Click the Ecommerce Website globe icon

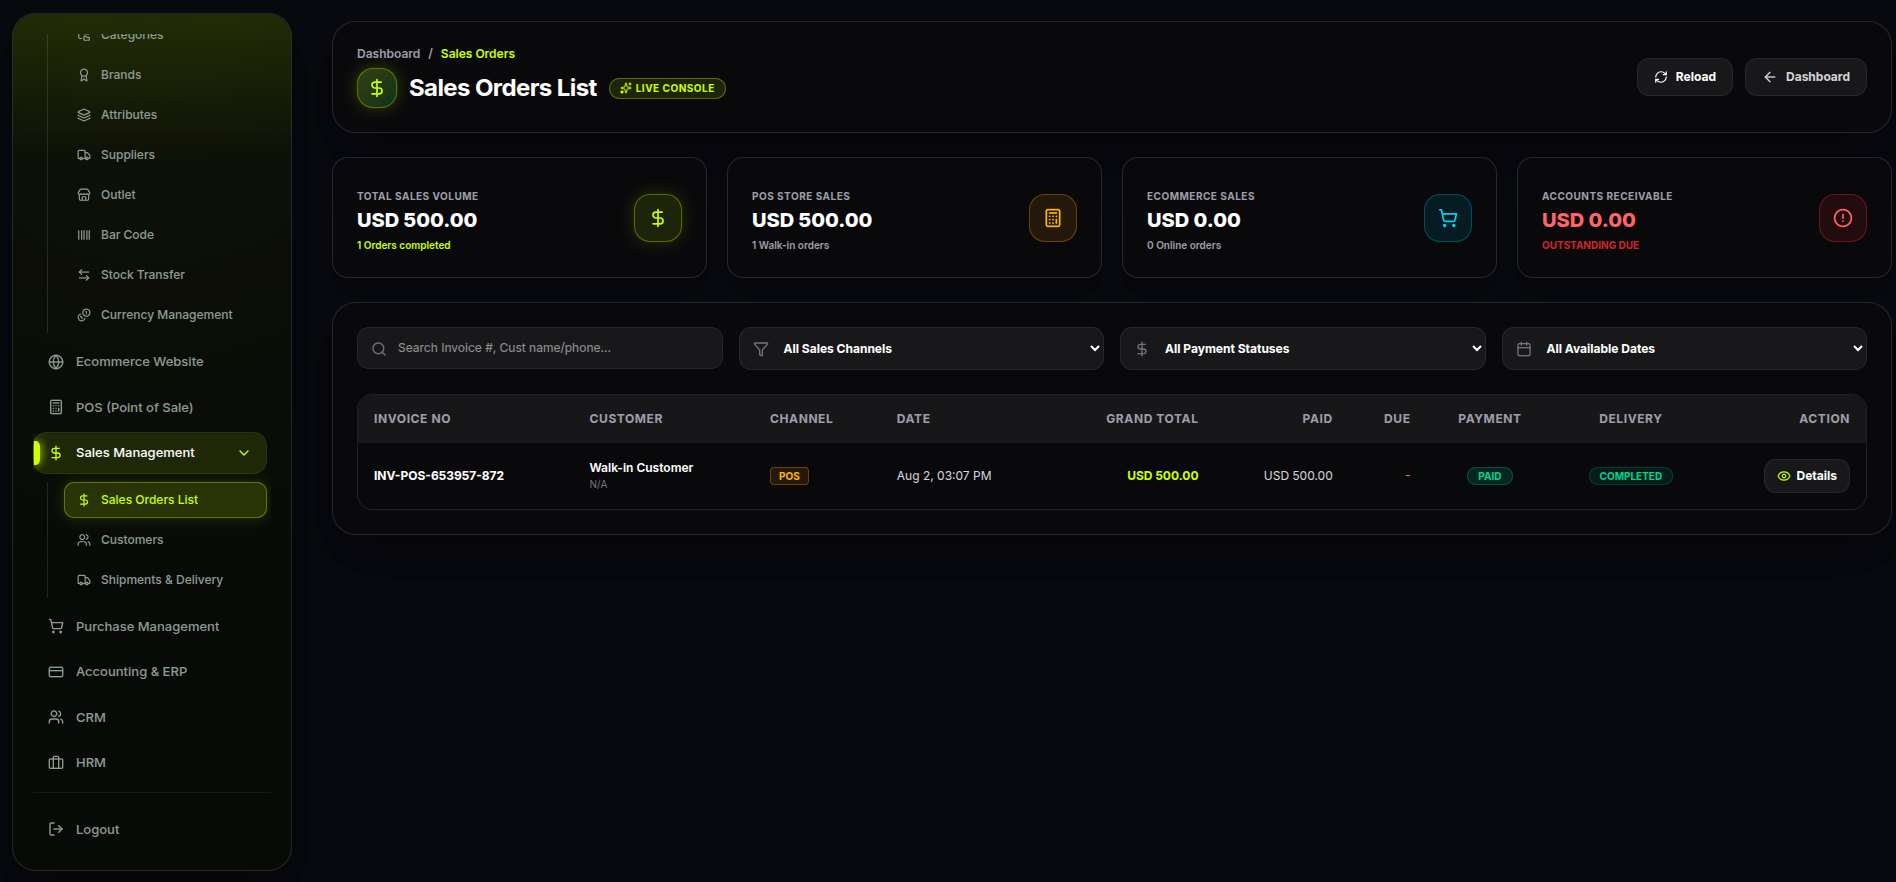(56, 362)
